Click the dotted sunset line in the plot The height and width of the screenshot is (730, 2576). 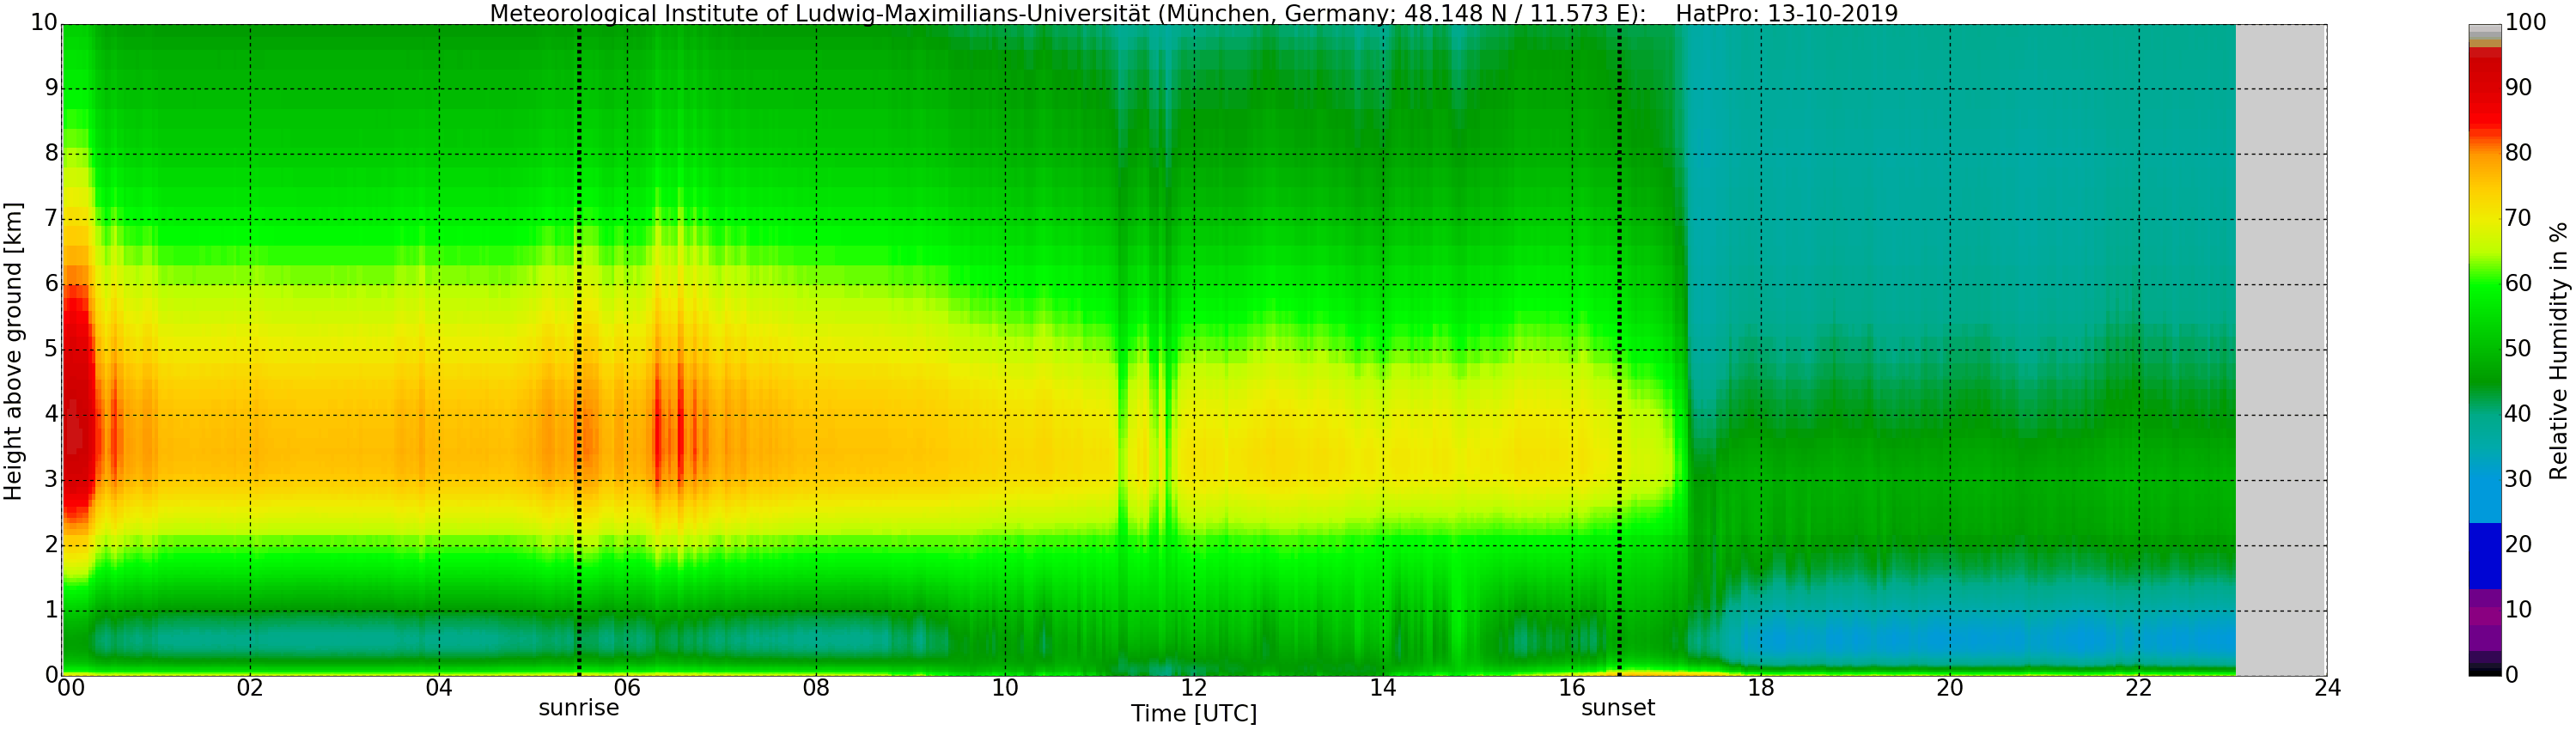click(x=1619, y=350)
